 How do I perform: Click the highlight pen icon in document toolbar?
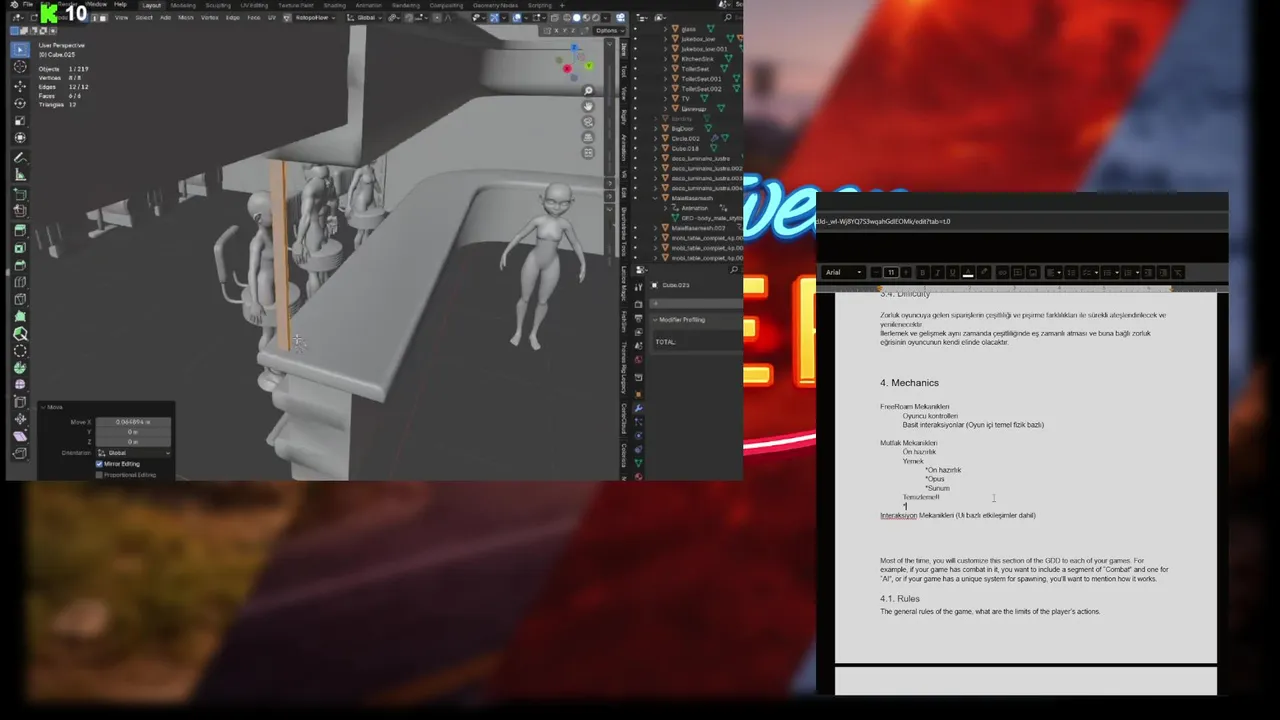click(984, 272)
